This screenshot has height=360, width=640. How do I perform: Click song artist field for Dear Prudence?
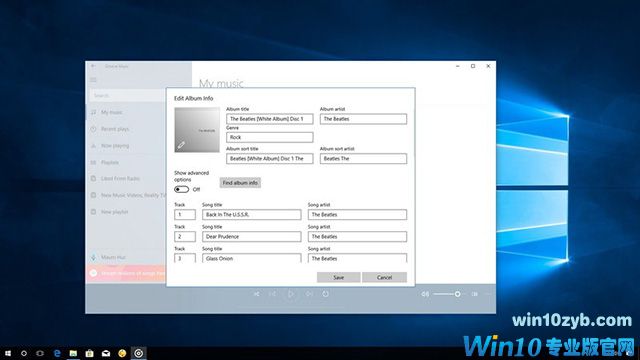click(x=357, y=236)
